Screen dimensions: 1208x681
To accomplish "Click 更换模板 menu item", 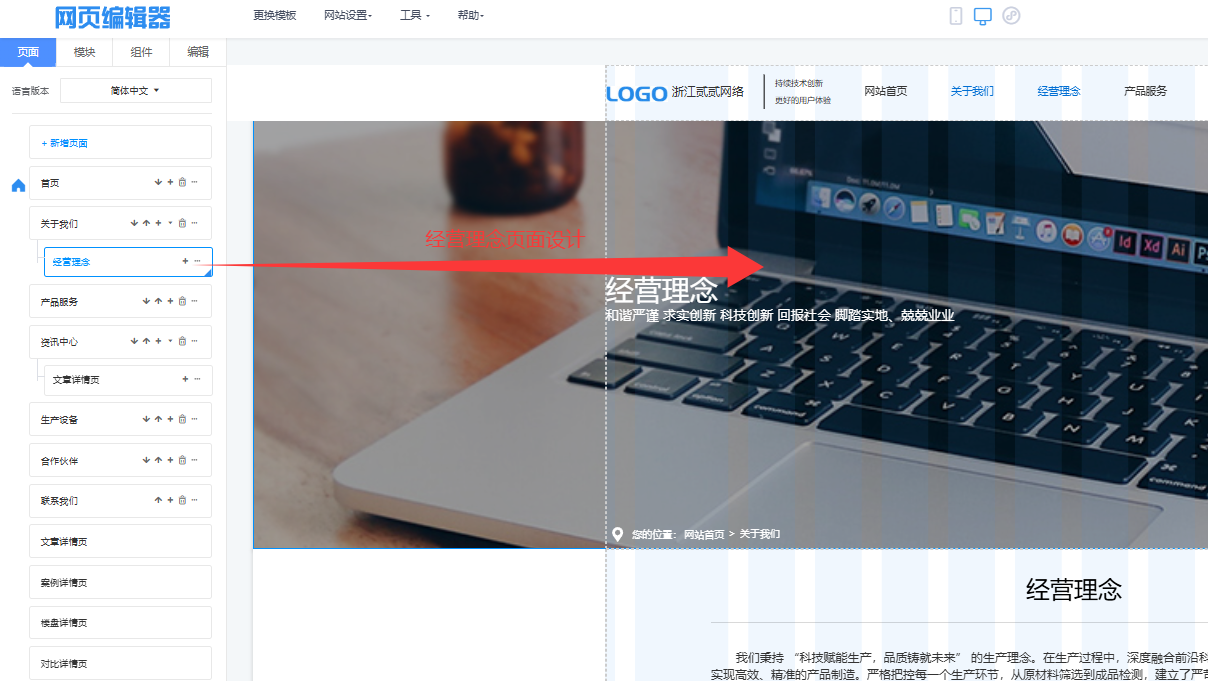I will (275, 16).
